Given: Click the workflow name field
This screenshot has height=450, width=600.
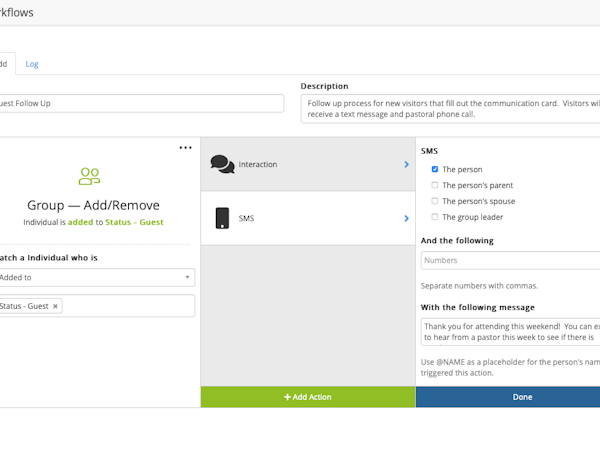Looking at the screenshot, I should pos(140,104).
